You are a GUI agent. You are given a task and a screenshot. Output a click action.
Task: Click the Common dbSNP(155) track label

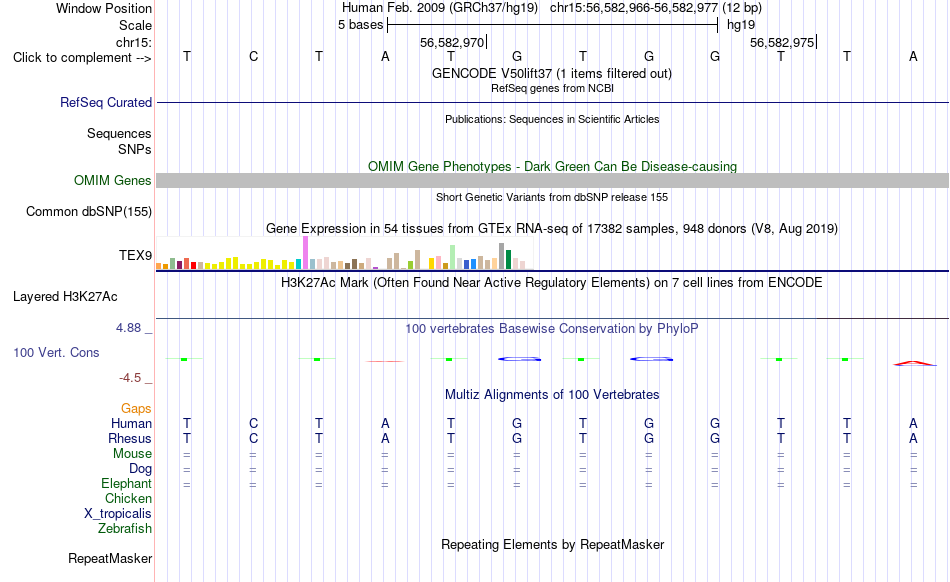click(x=88, y=211)
